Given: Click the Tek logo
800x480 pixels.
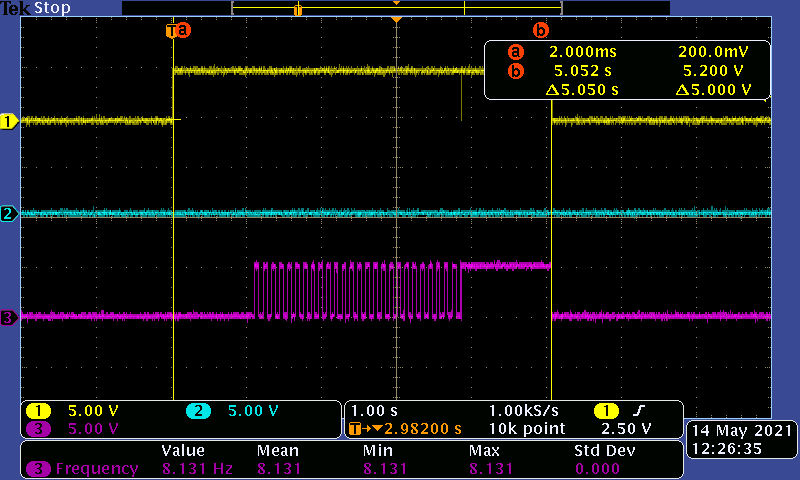Looking at the screenshot, I should [x=15, y=8].
